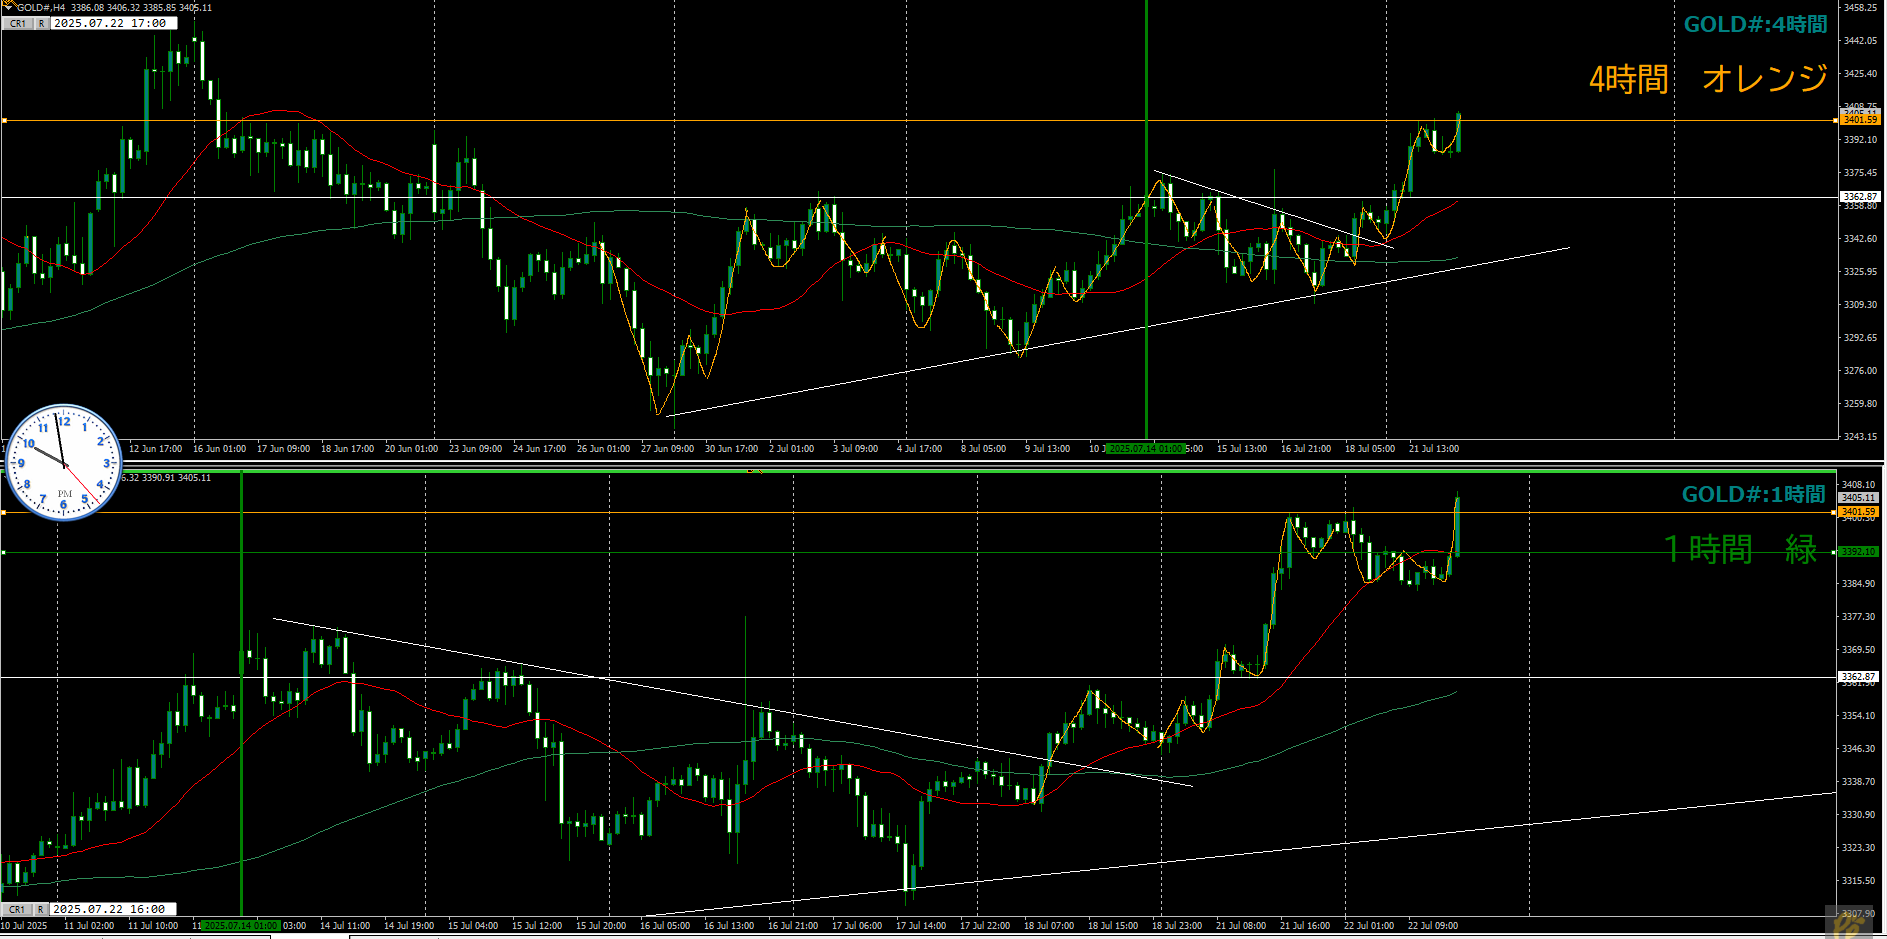Click the orange line handle at H4 chart left edge

coord(4,121)
